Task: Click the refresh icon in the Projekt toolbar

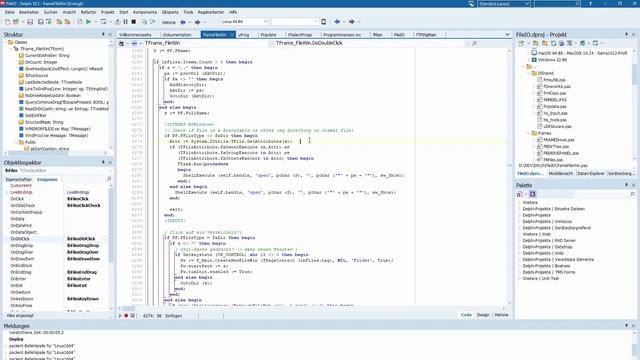Action: tap(553, 43)
